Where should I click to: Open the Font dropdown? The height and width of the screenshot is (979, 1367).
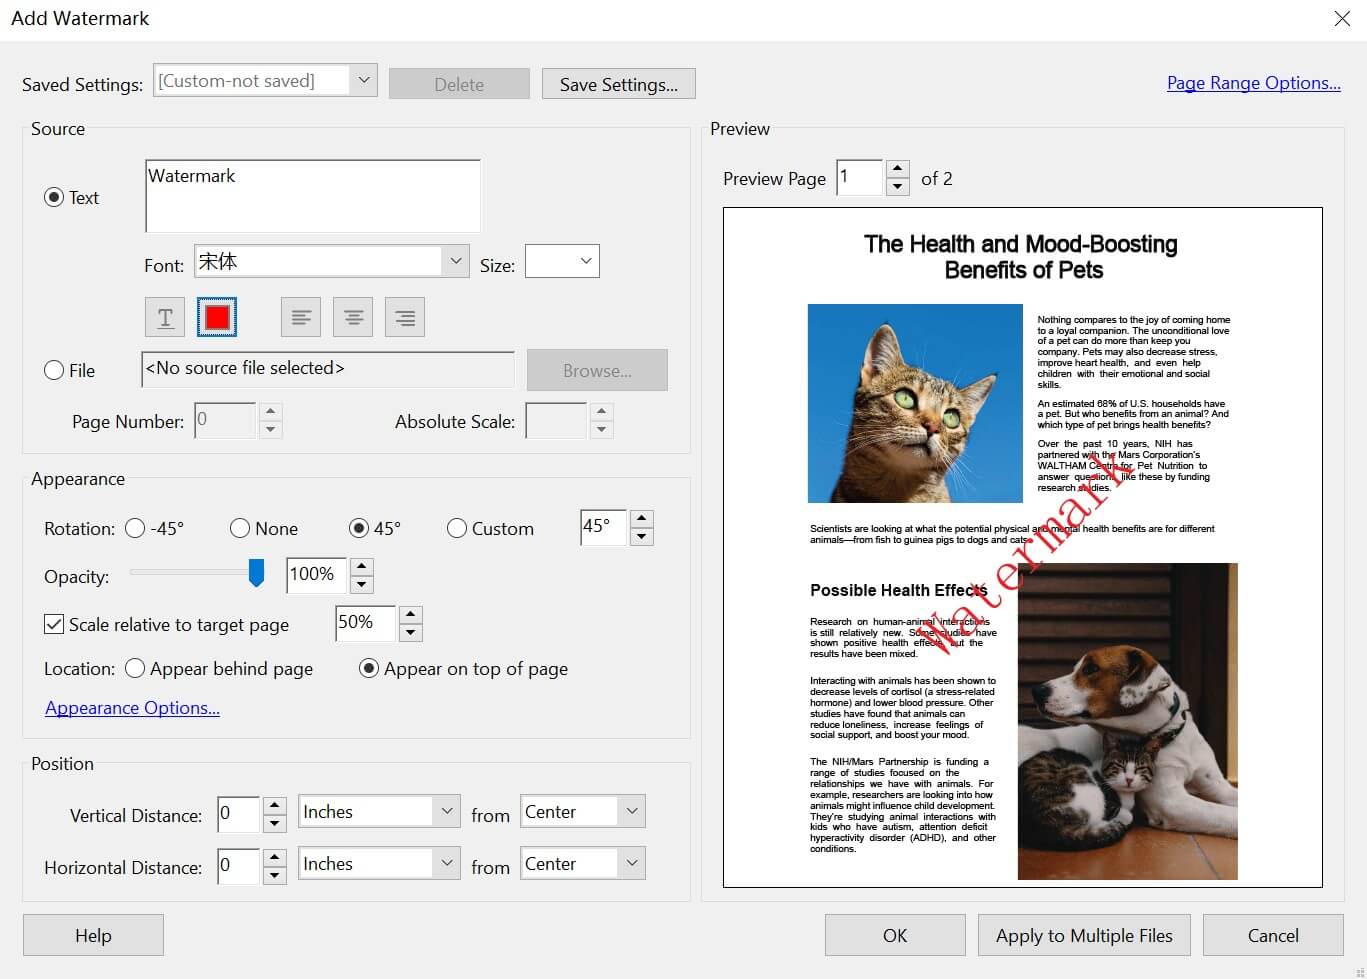[x=455, y=261]
